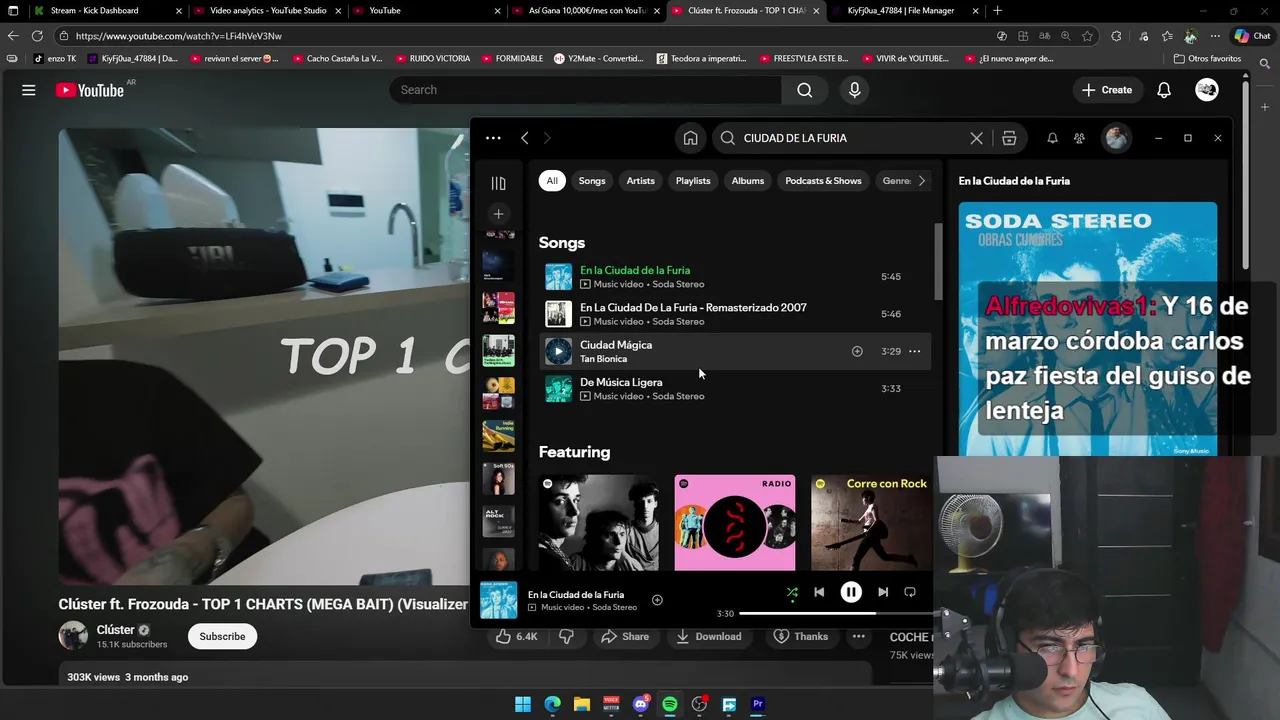Open the Spotify profile avatar menu
Image resolution: width=1280 pixels, height=720 pixels.
[x=1116, y=138]
